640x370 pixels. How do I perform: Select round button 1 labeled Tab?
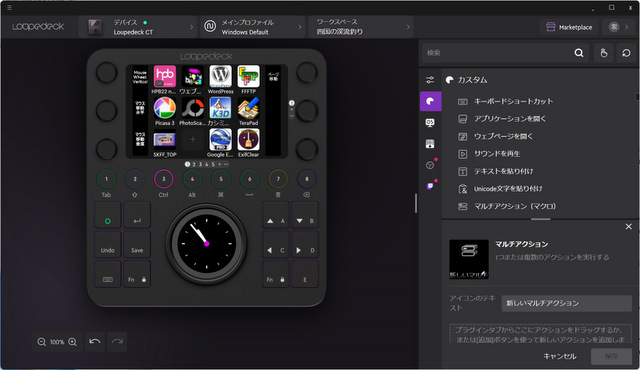pyautogui.click(x=107, y=179)
